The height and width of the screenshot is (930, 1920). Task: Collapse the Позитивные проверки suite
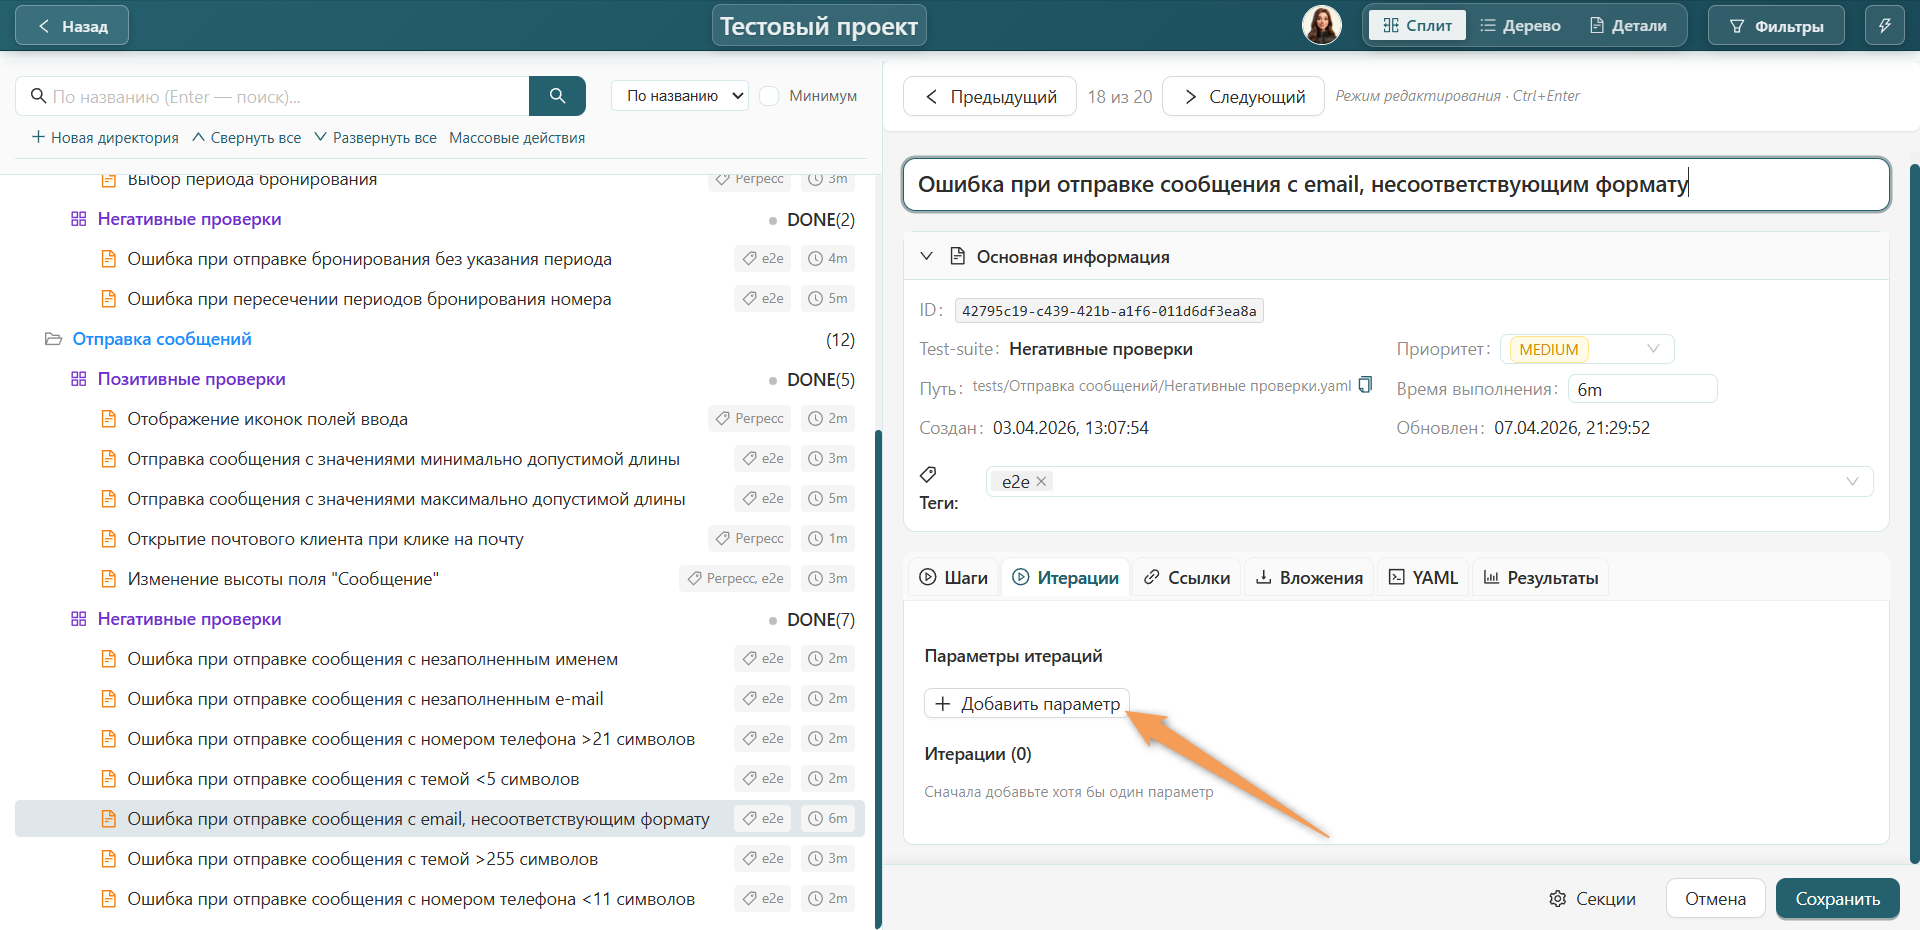[191, 379]
